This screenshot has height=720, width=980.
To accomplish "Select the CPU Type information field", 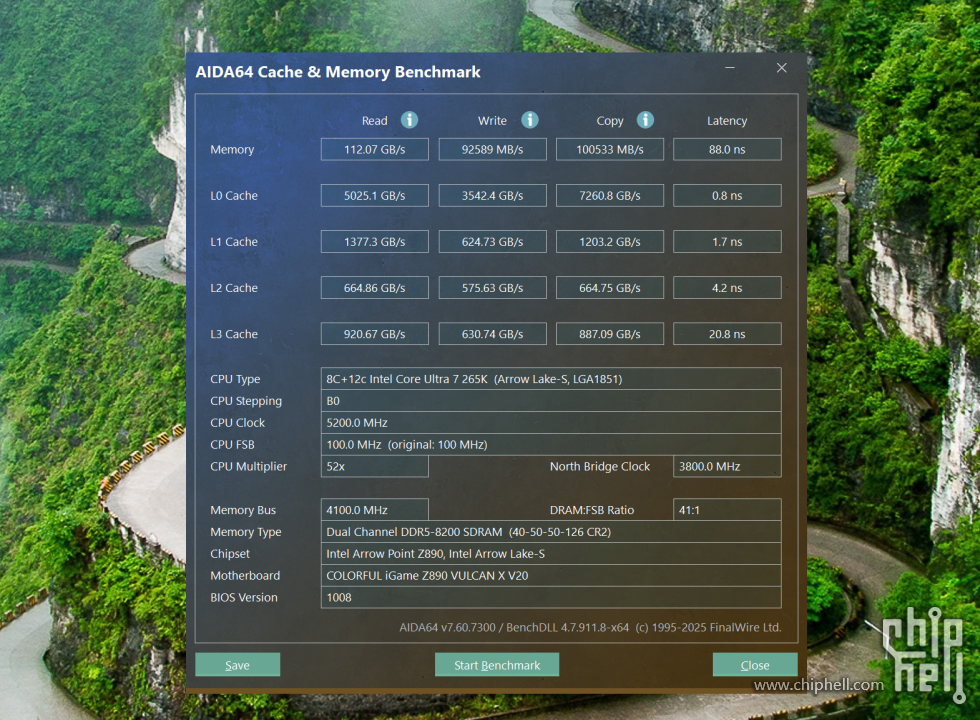I will tap(551, 379).
